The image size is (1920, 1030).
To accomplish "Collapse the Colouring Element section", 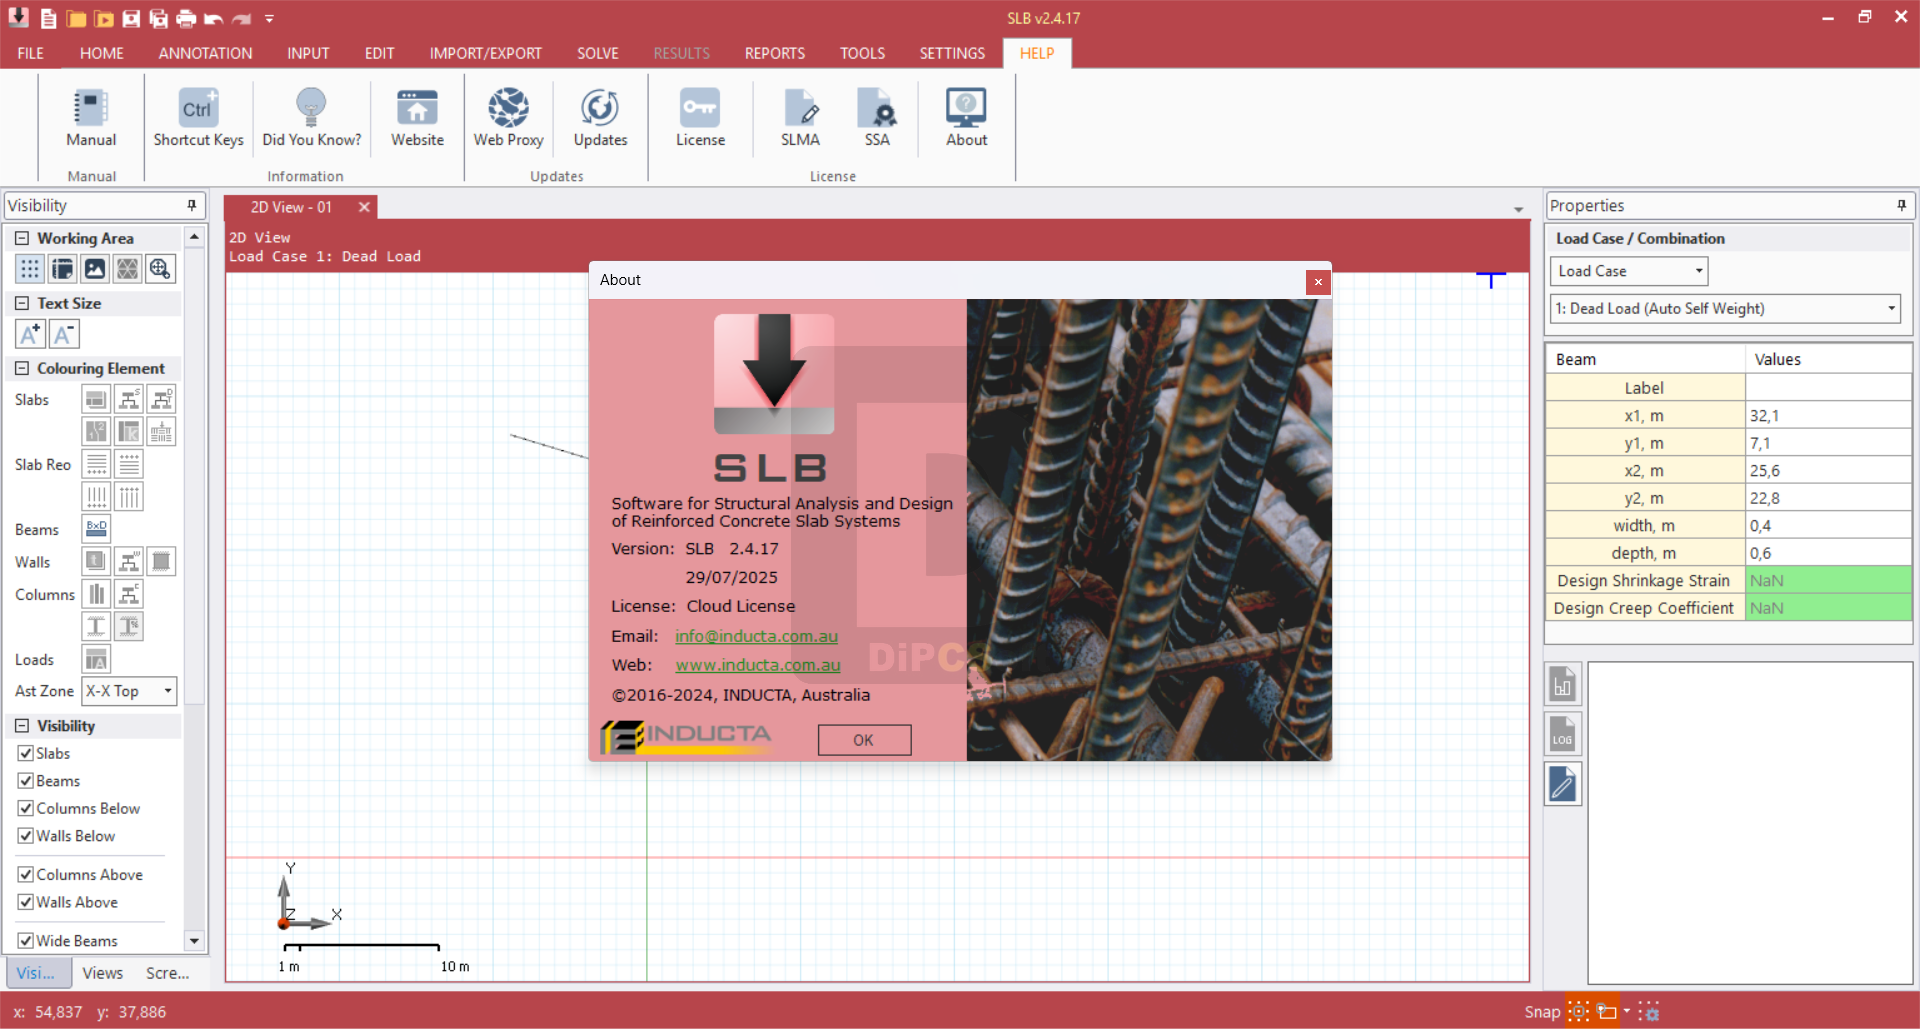I will point(22,368).
